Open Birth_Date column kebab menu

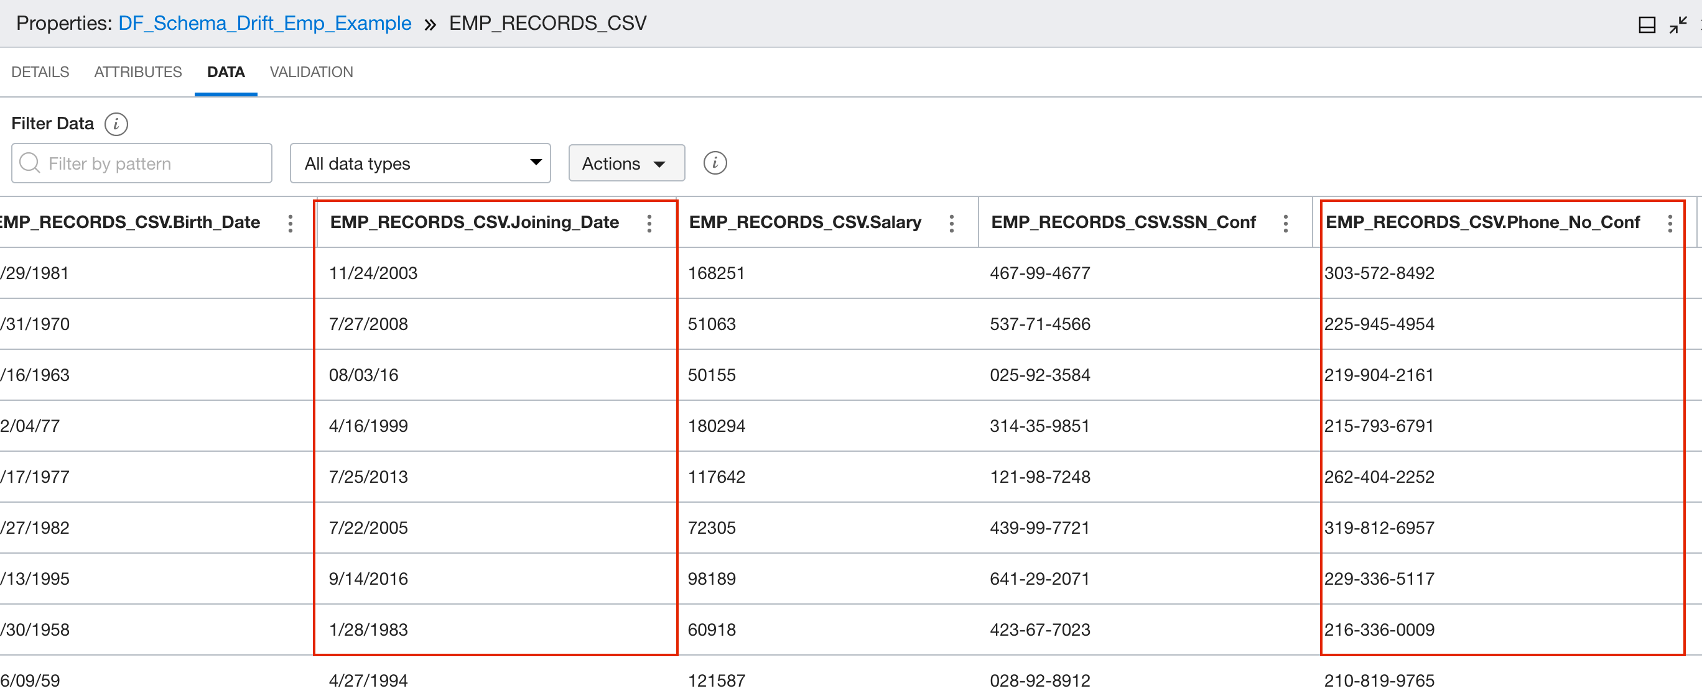290,223
